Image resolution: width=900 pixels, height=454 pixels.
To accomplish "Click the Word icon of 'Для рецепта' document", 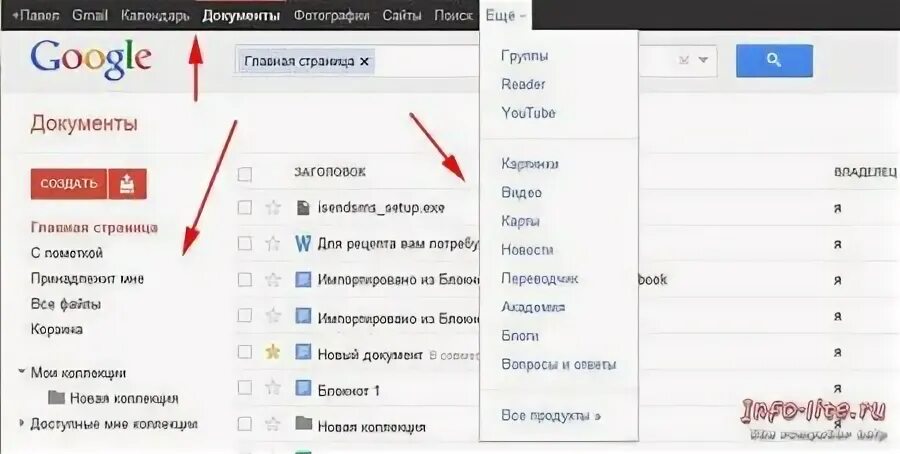I will 302,243.
